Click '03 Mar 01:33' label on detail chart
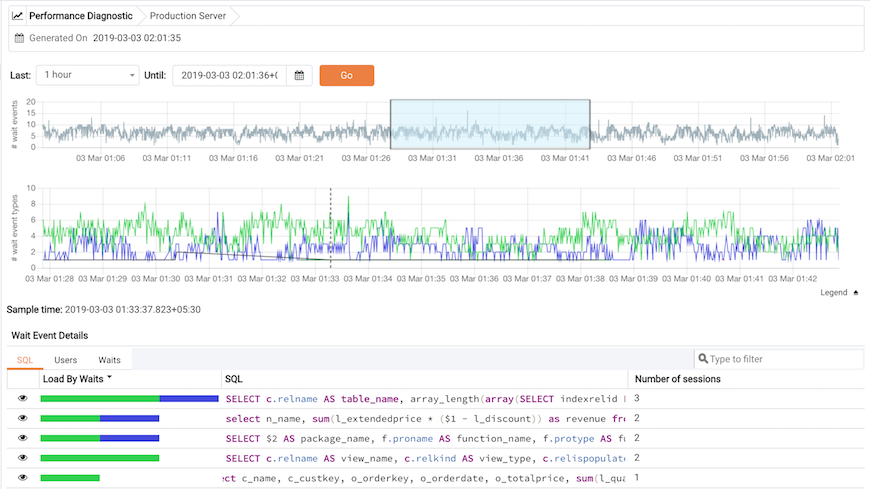870x489 pixels. pyautogui.click(x=315, y=279)
